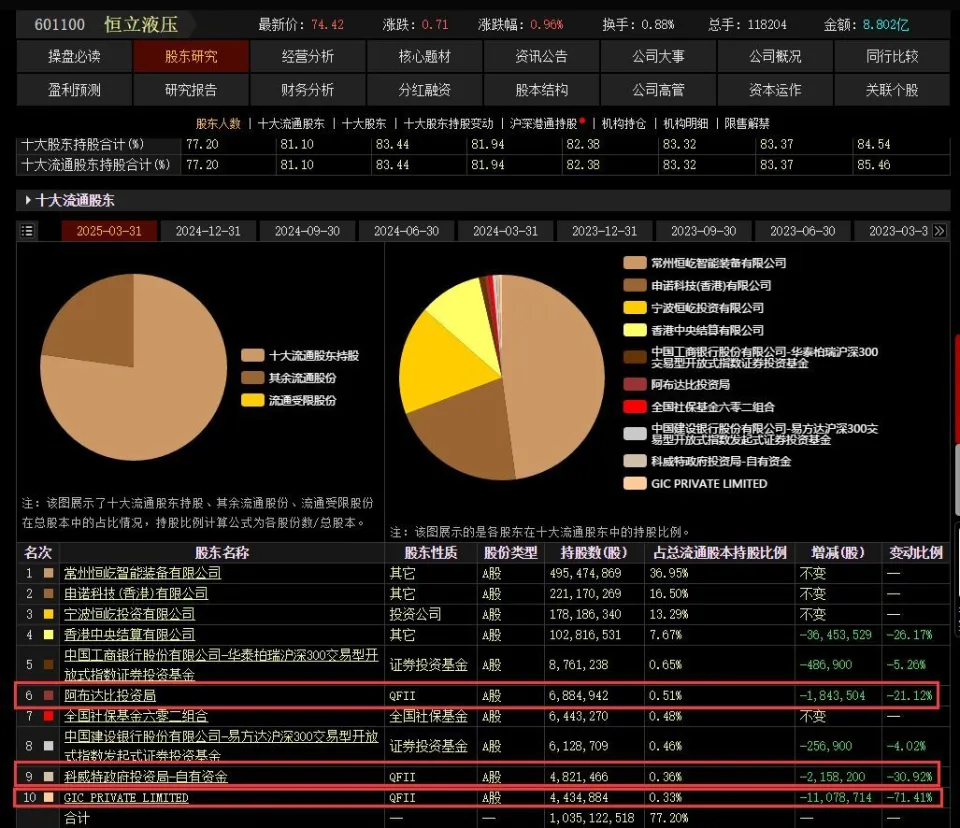Click the list view icon beside date tabs
Viewport: 960px width, 828px height.
27,231
